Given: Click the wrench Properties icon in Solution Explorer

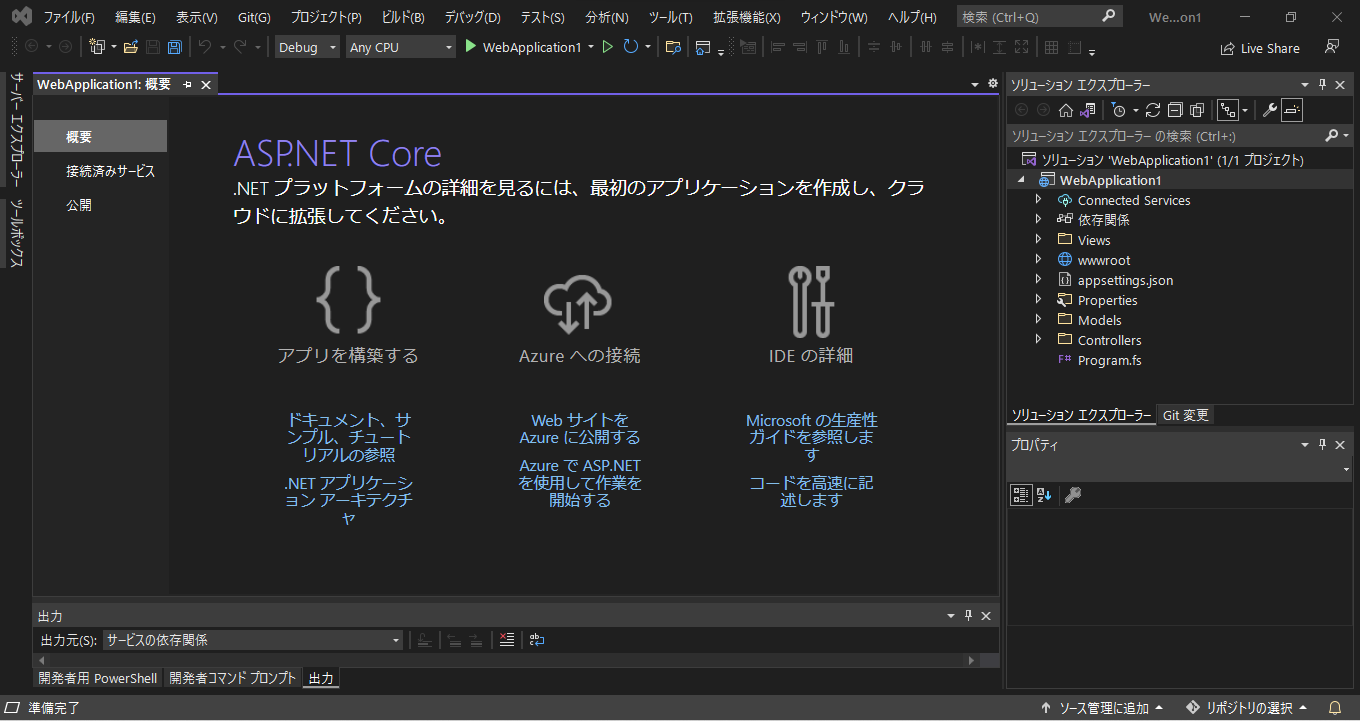Looking at the screenshot, I should 1269,110.
